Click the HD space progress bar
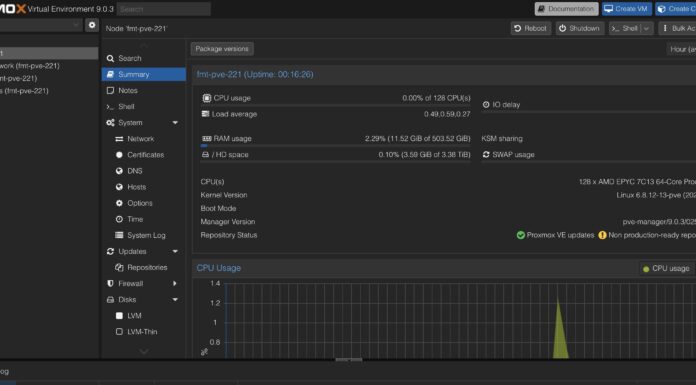The height and width of the screenshot is (385, 696). tap(335, 162)
